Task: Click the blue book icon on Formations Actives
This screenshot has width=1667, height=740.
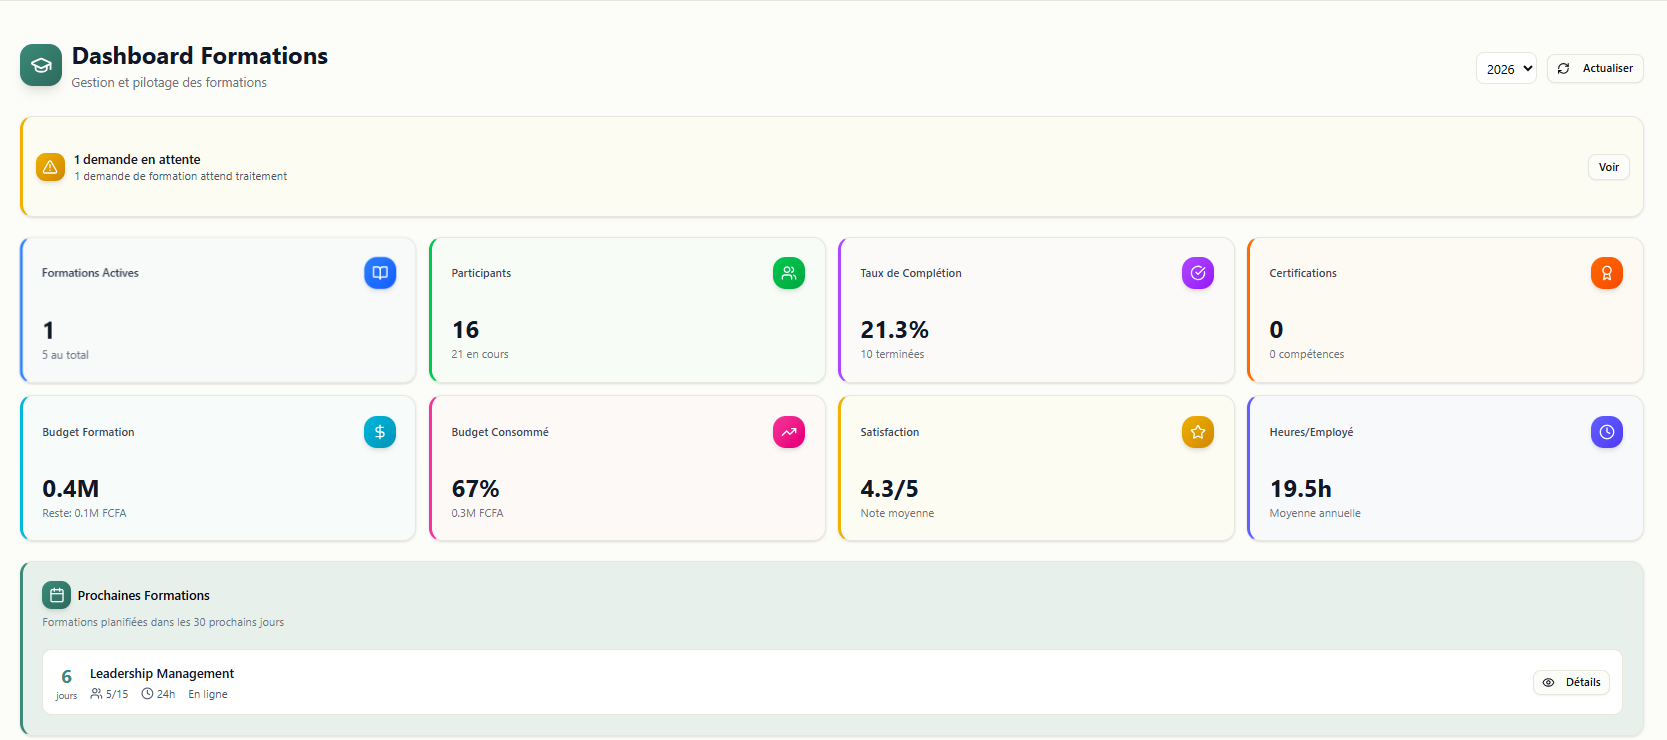Action: [x=380, y=273]
